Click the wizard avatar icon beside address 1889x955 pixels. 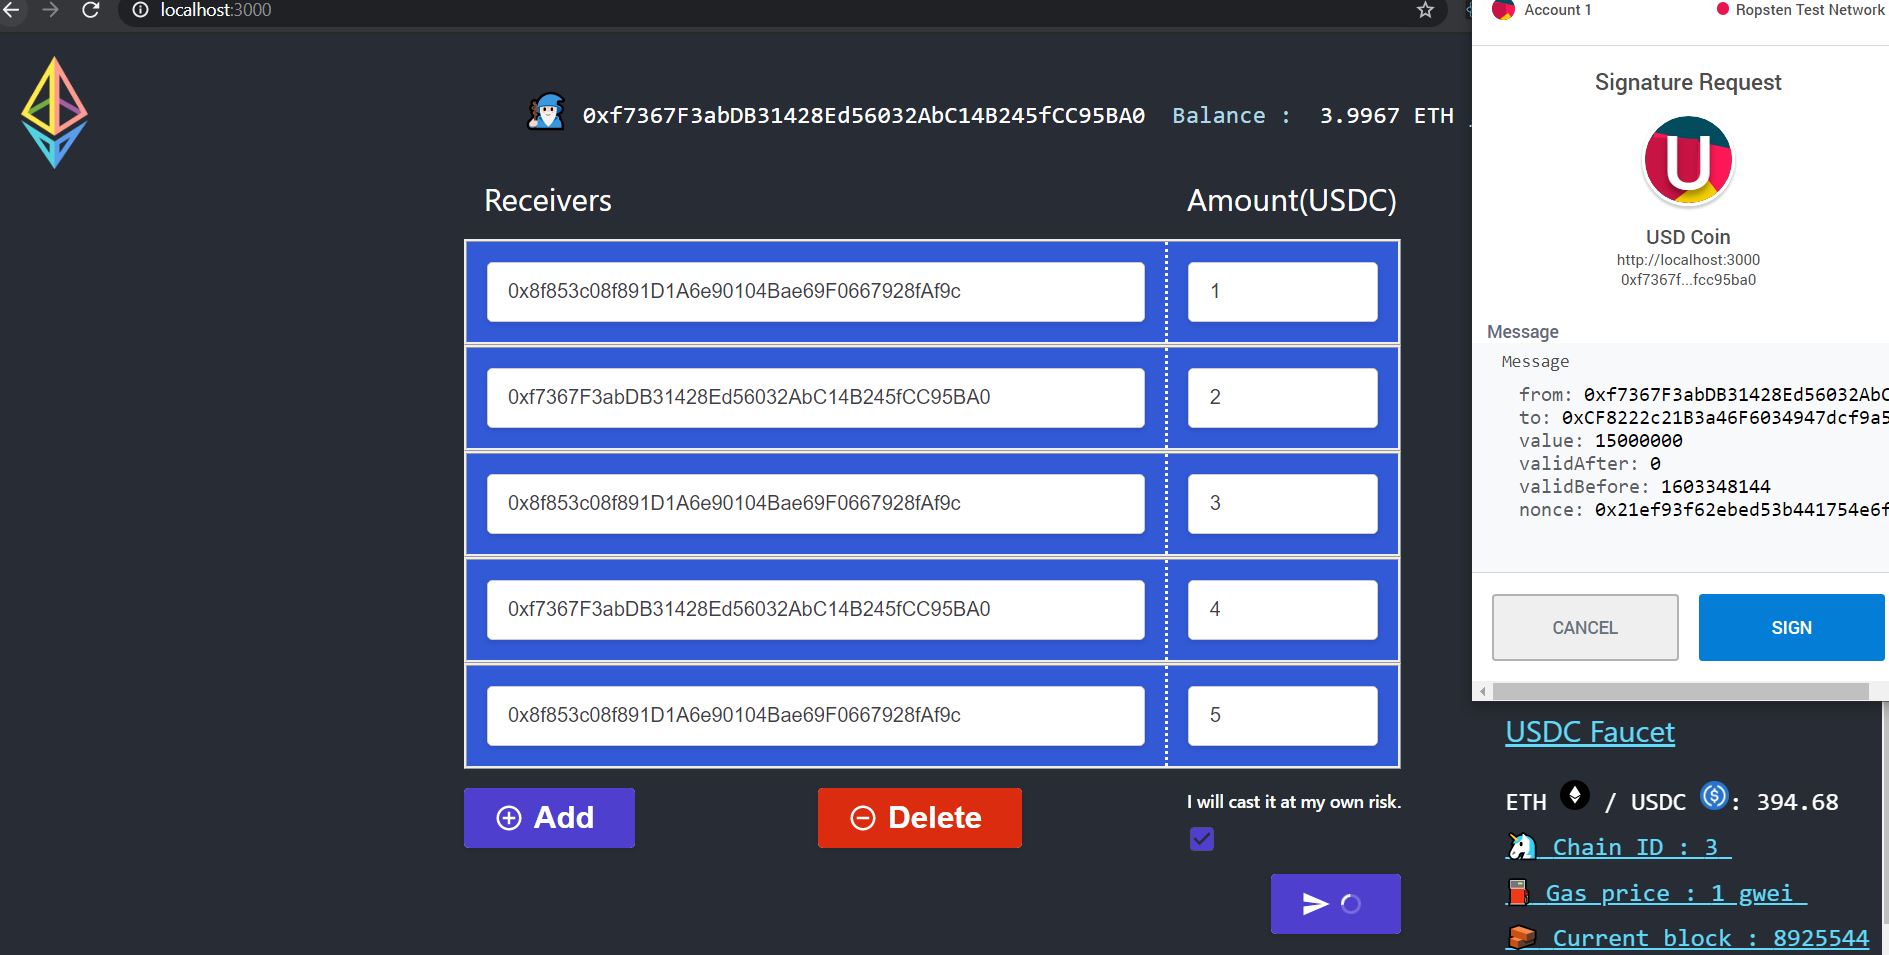coord(546,112)
